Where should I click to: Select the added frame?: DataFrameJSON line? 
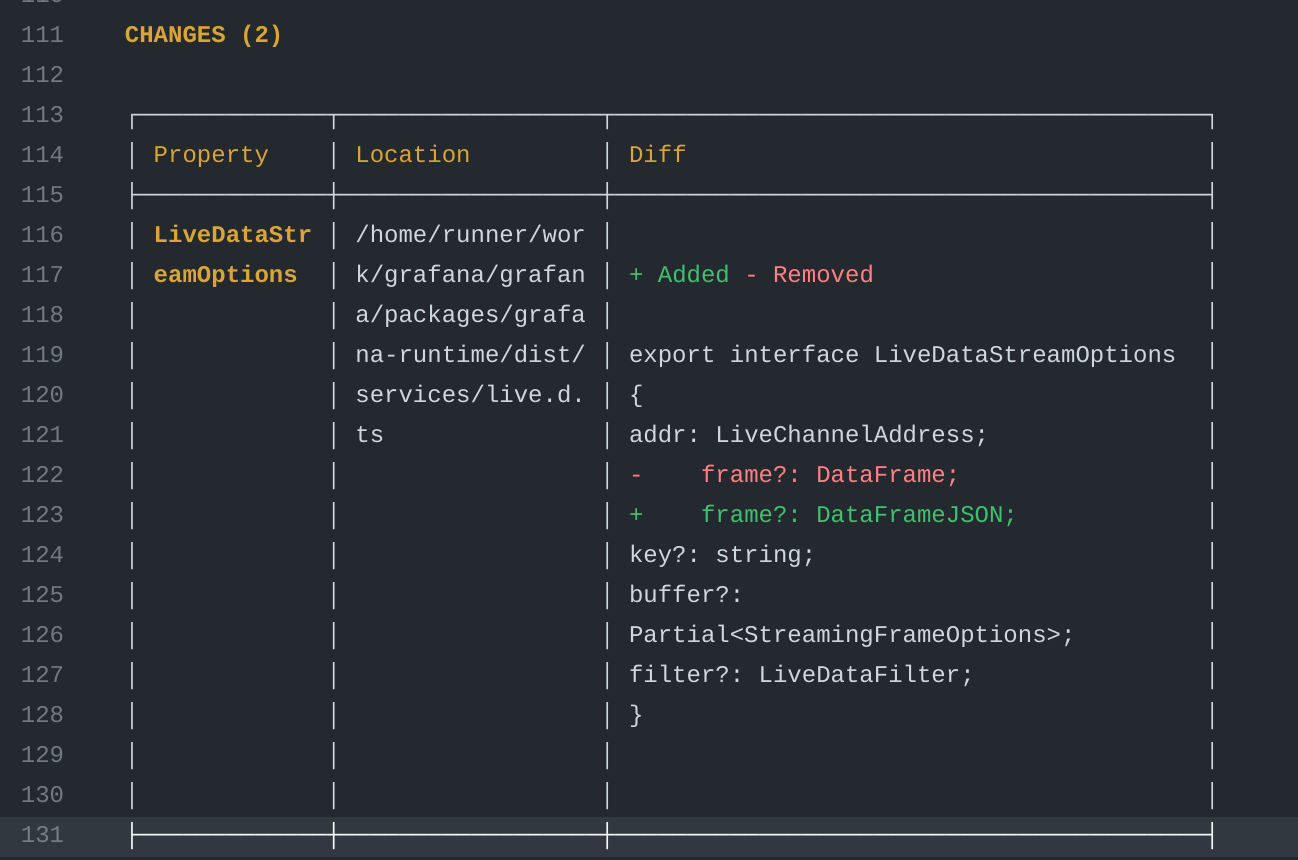pos(820,514)
